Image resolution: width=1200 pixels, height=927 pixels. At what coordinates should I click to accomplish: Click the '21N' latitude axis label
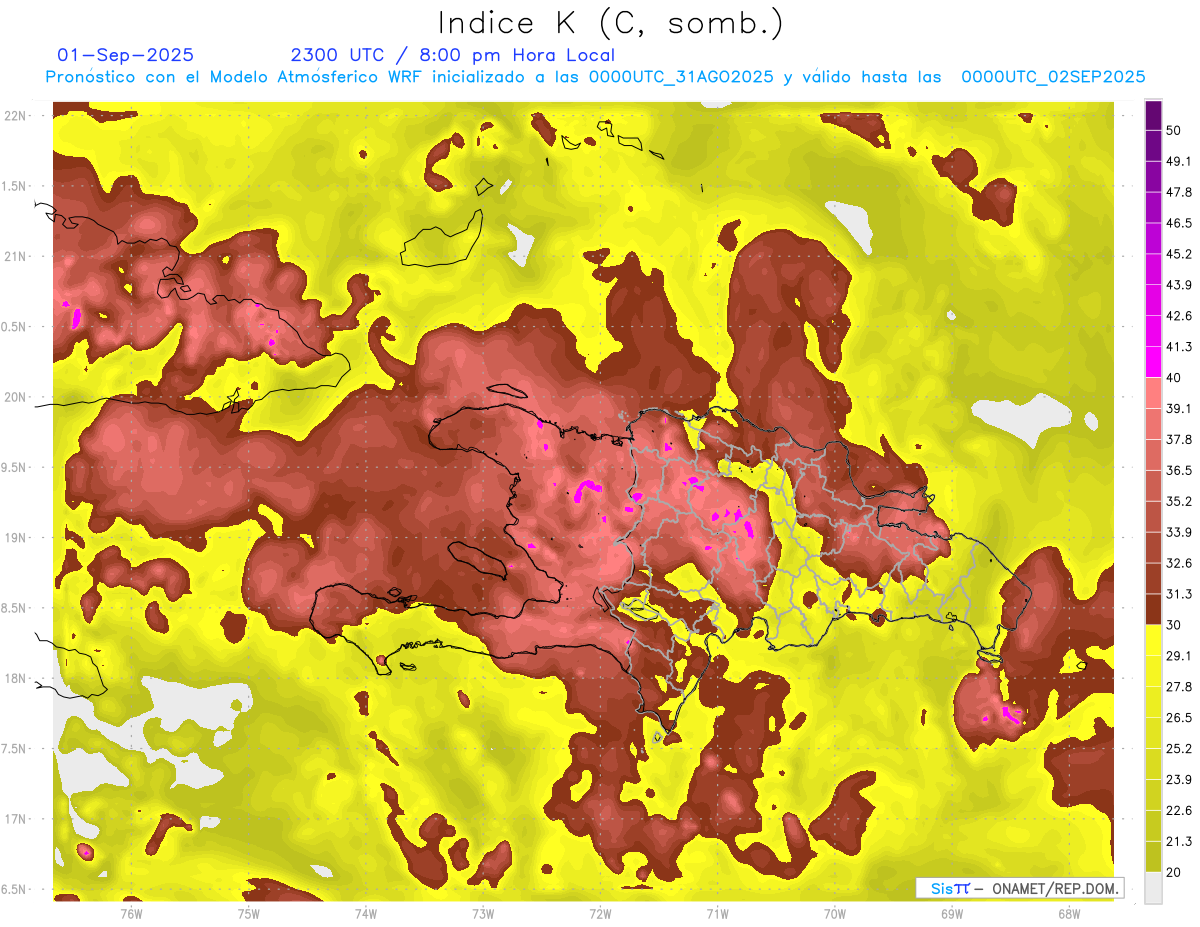pyautogui.click(x=14, y=256)
